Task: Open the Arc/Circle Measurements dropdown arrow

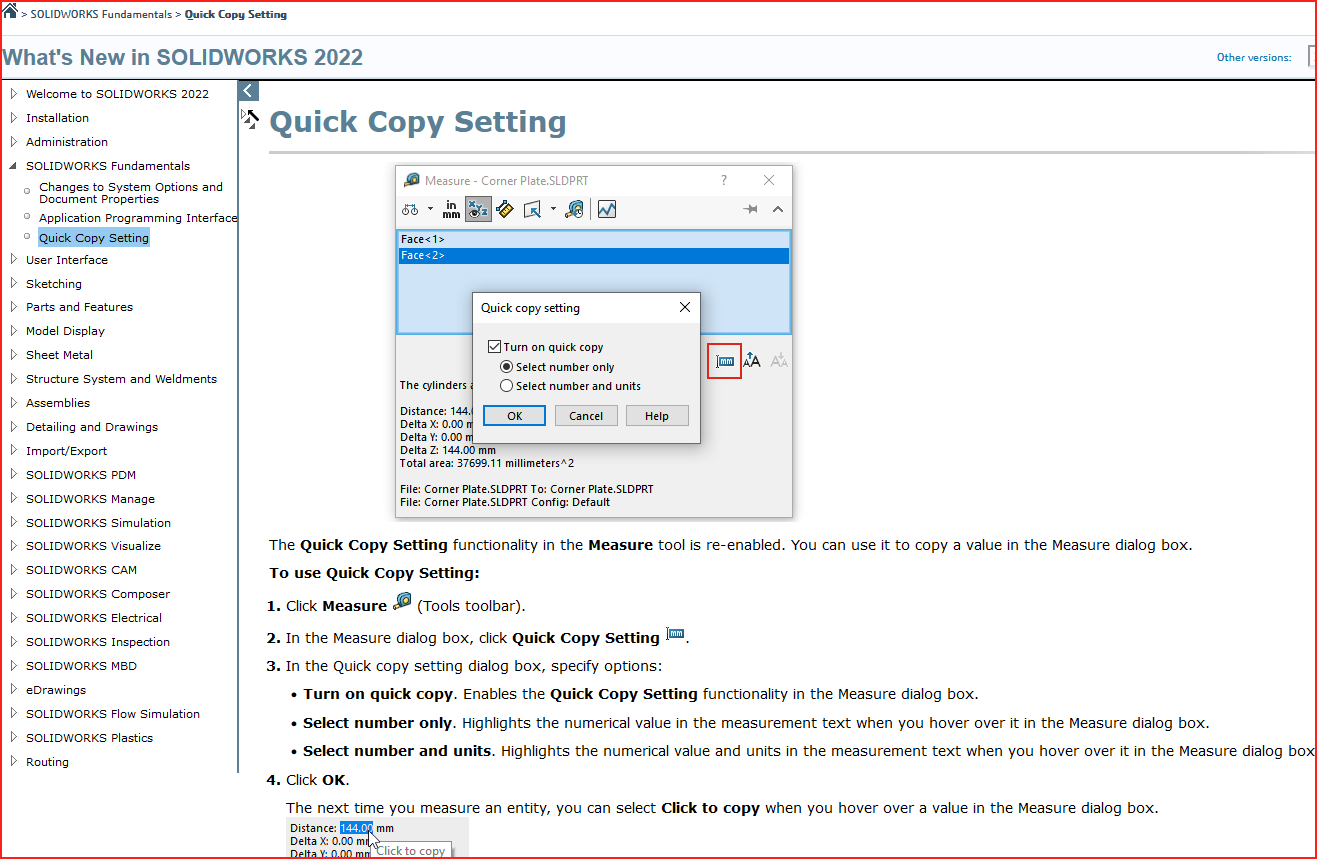Action: point(430,209)
